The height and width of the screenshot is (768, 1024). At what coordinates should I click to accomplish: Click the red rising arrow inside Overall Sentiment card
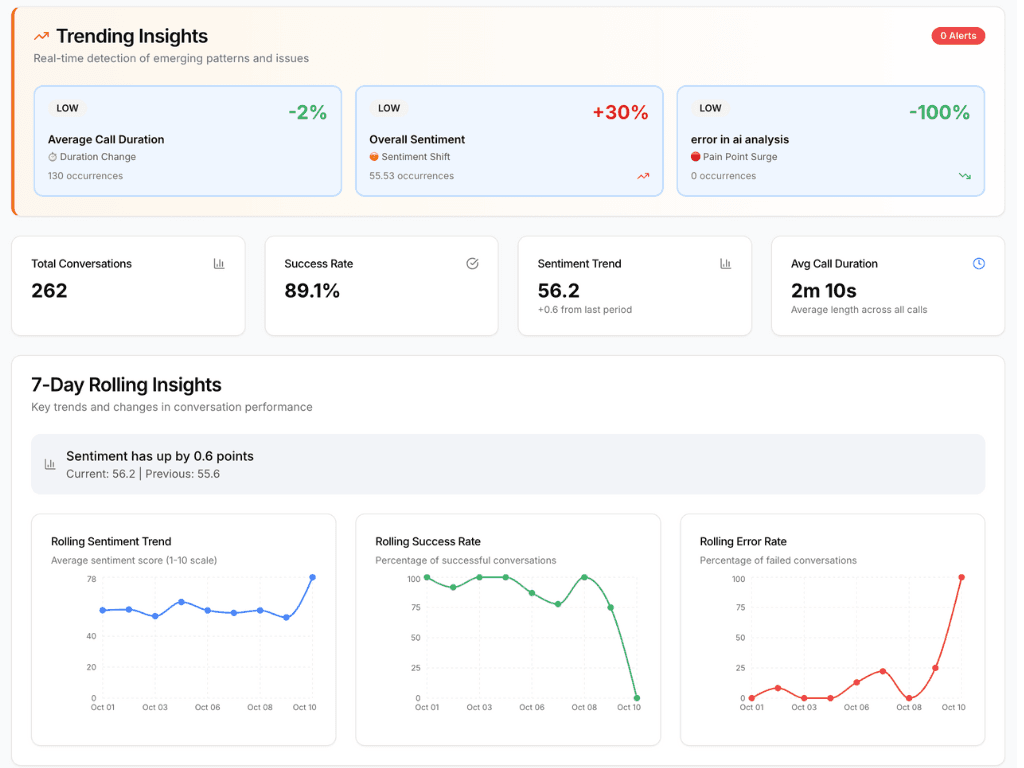pyautogui.click(x=644, y=176)
